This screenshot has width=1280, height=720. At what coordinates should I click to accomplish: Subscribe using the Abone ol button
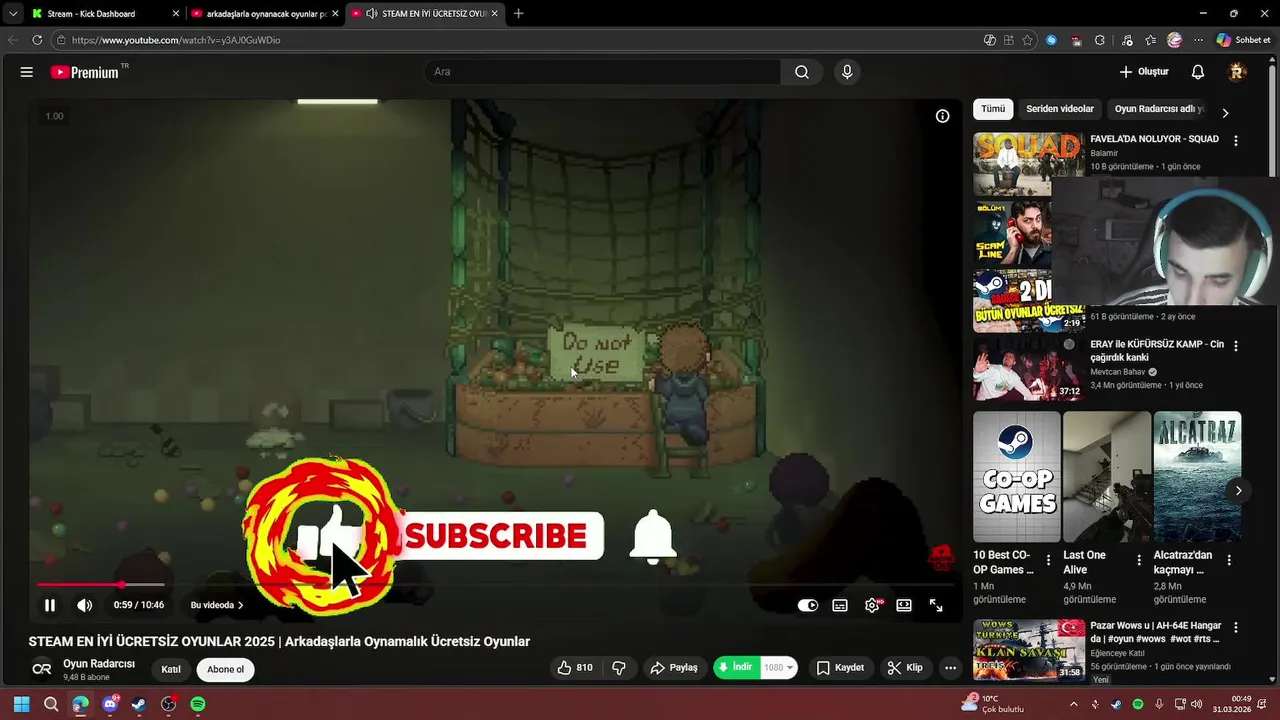225,670
